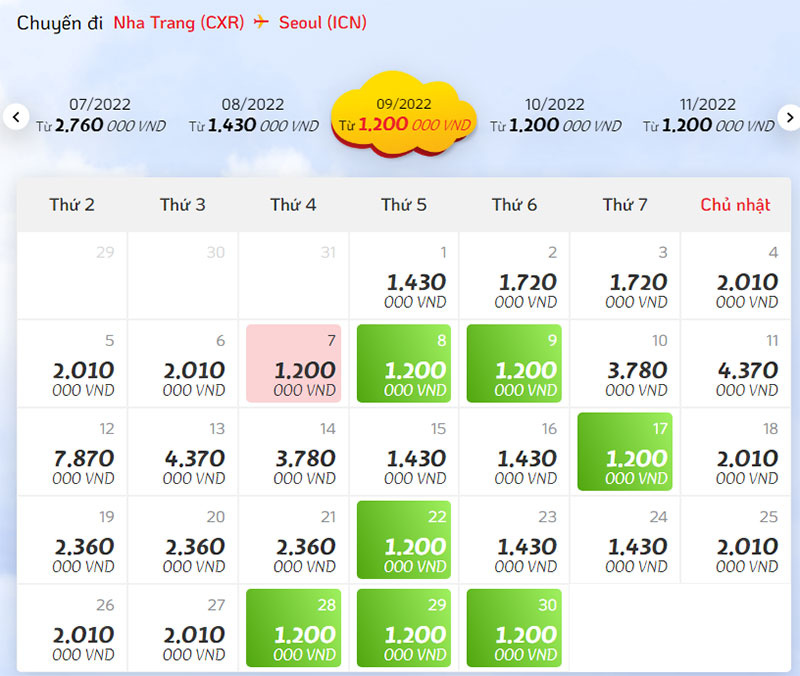The height and width of the screenshot is (676, 800).
Task: Select green cheapest date 22
Action: 404,540
